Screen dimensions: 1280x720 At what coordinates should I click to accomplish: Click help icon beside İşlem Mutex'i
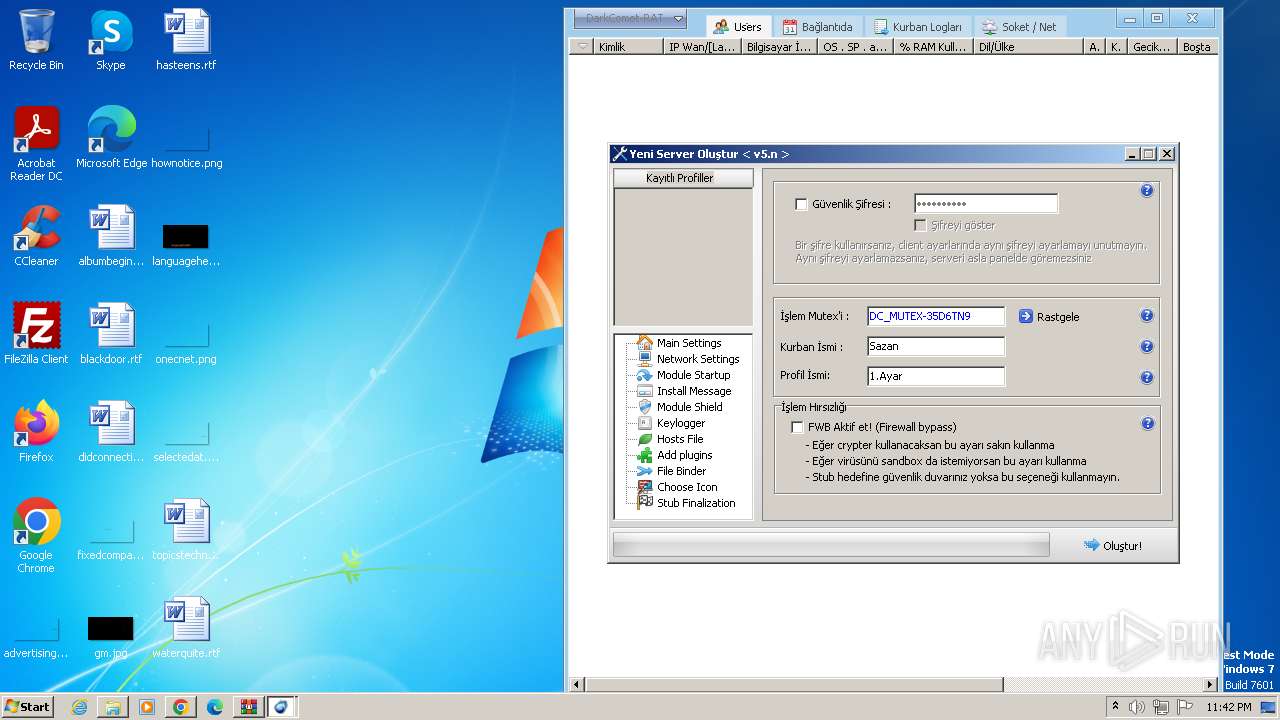pos(1147,315)
